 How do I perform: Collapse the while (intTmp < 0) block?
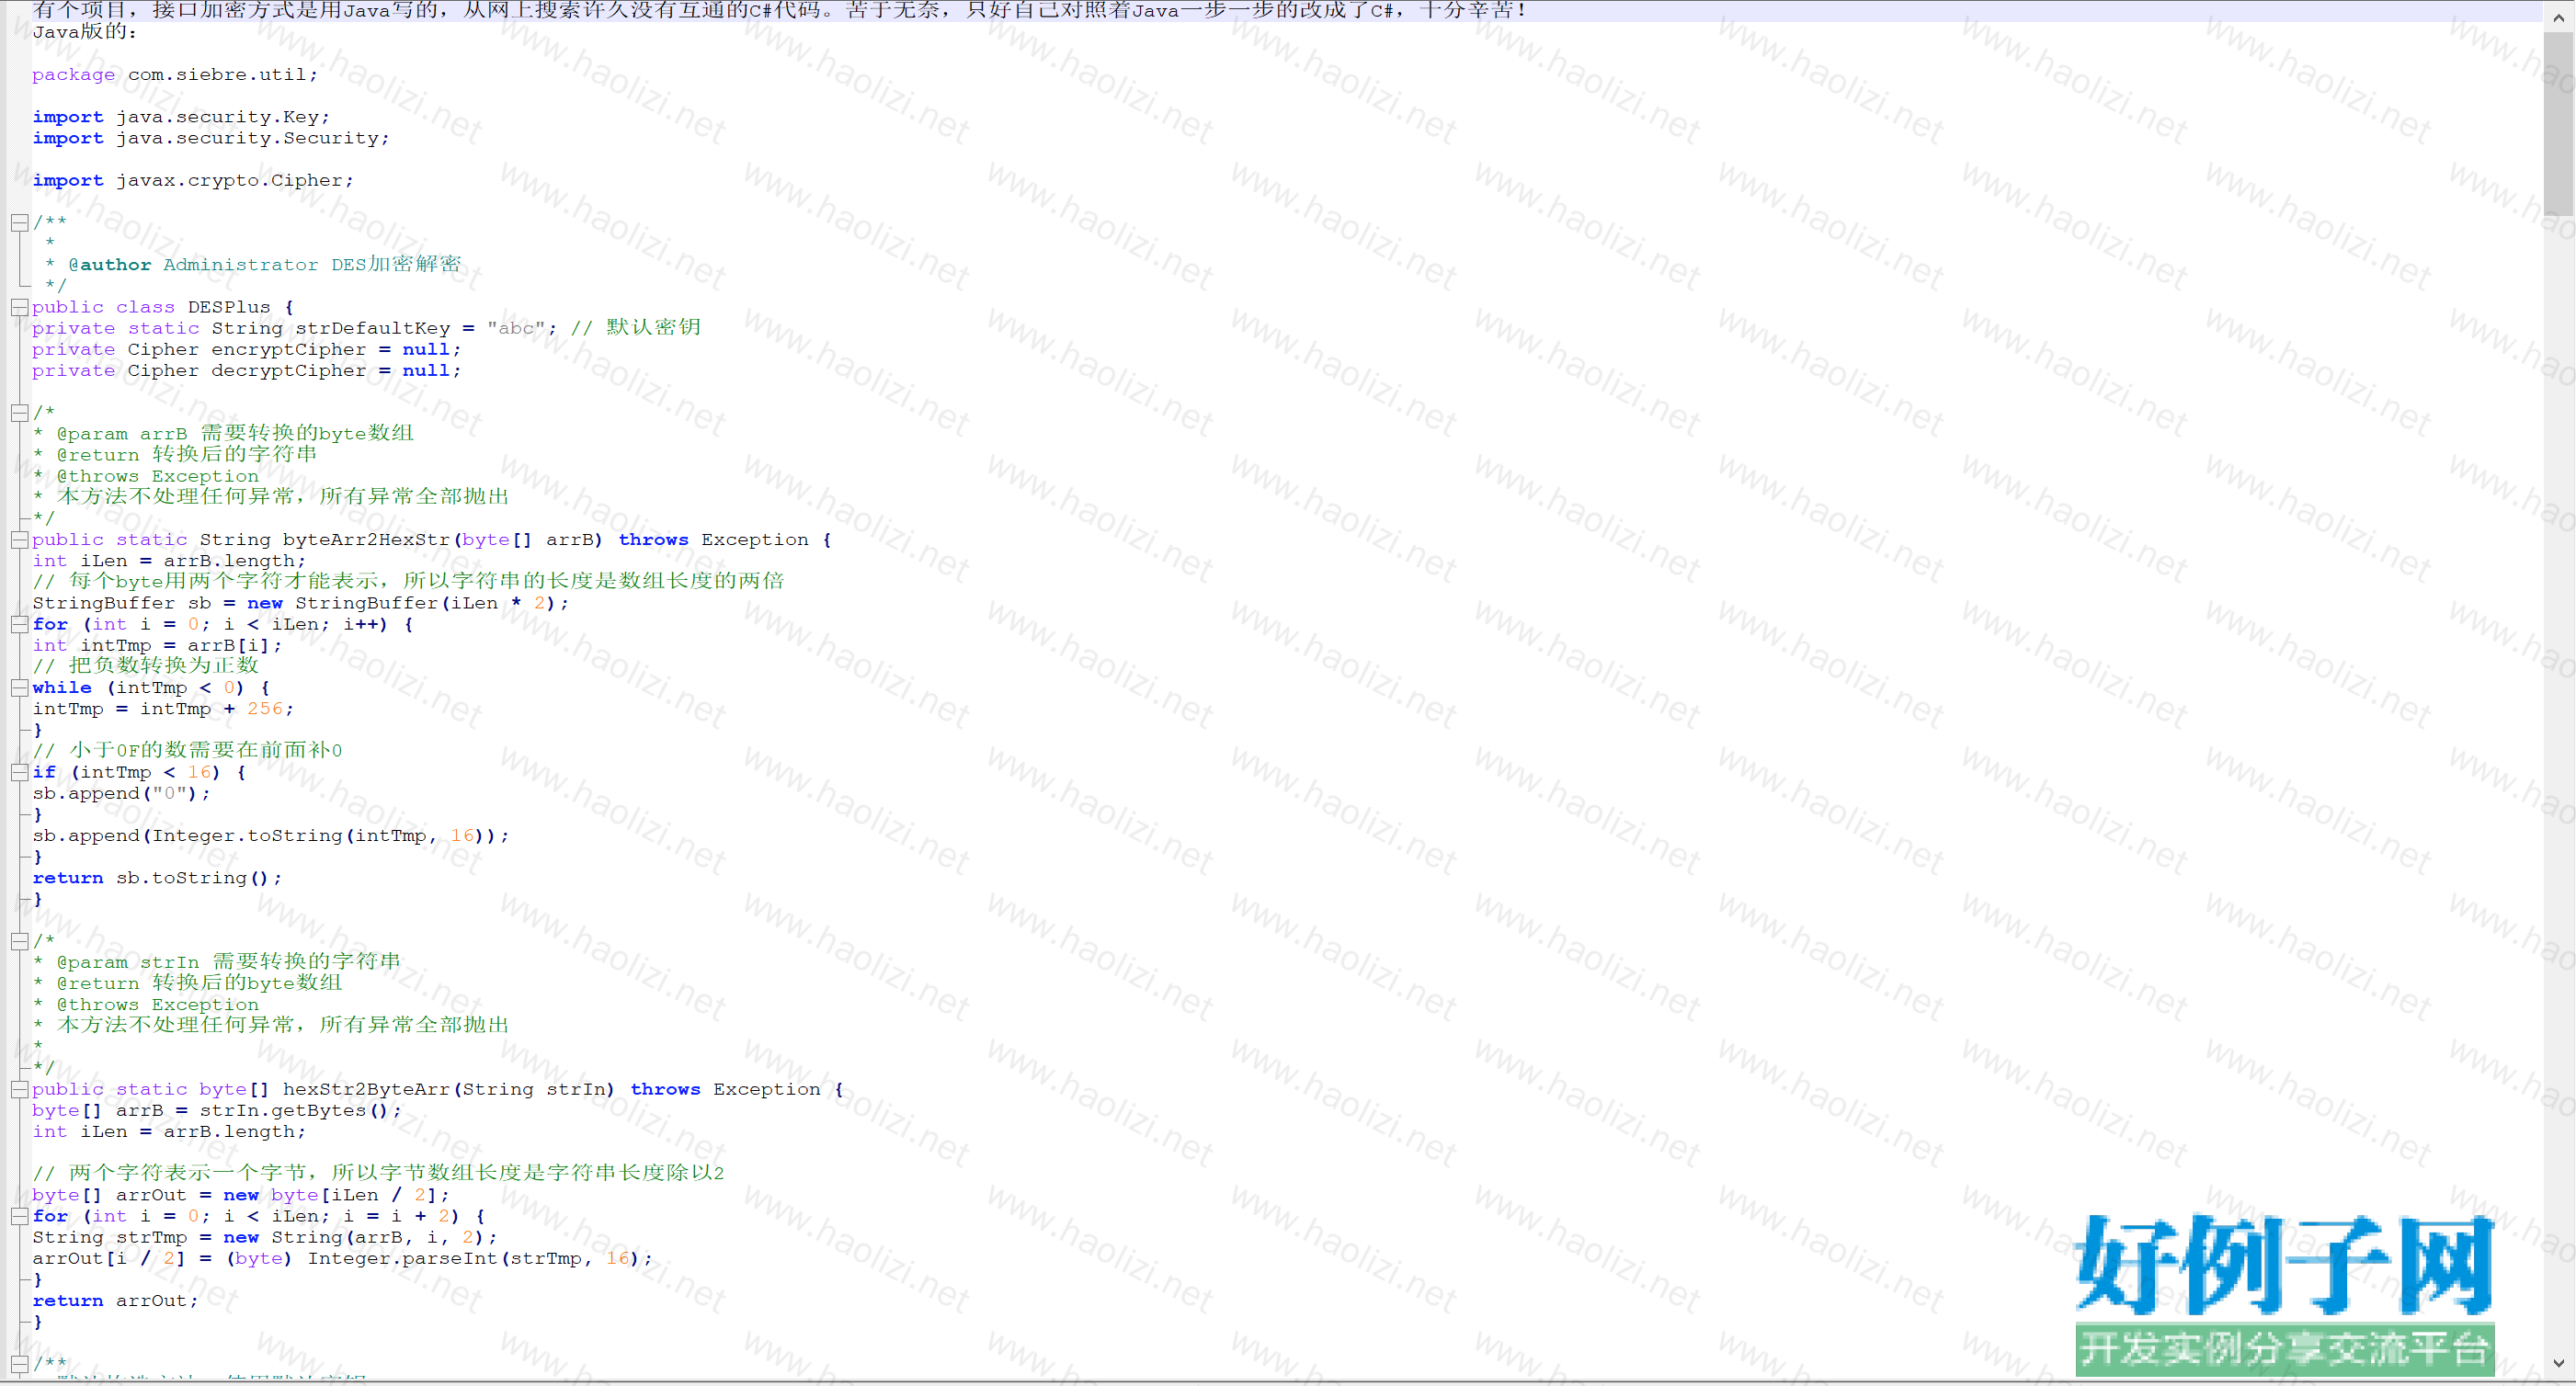coord(19,688)
